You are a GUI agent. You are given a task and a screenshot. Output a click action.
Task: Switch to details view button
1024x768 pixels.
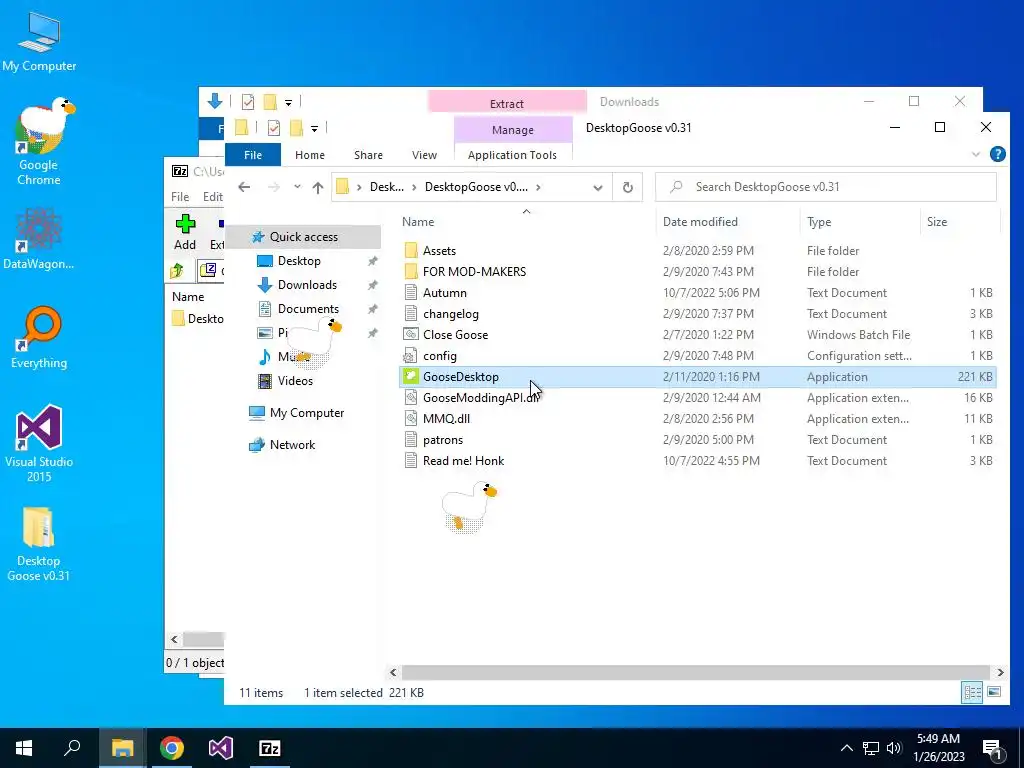[x=972, y=692]
